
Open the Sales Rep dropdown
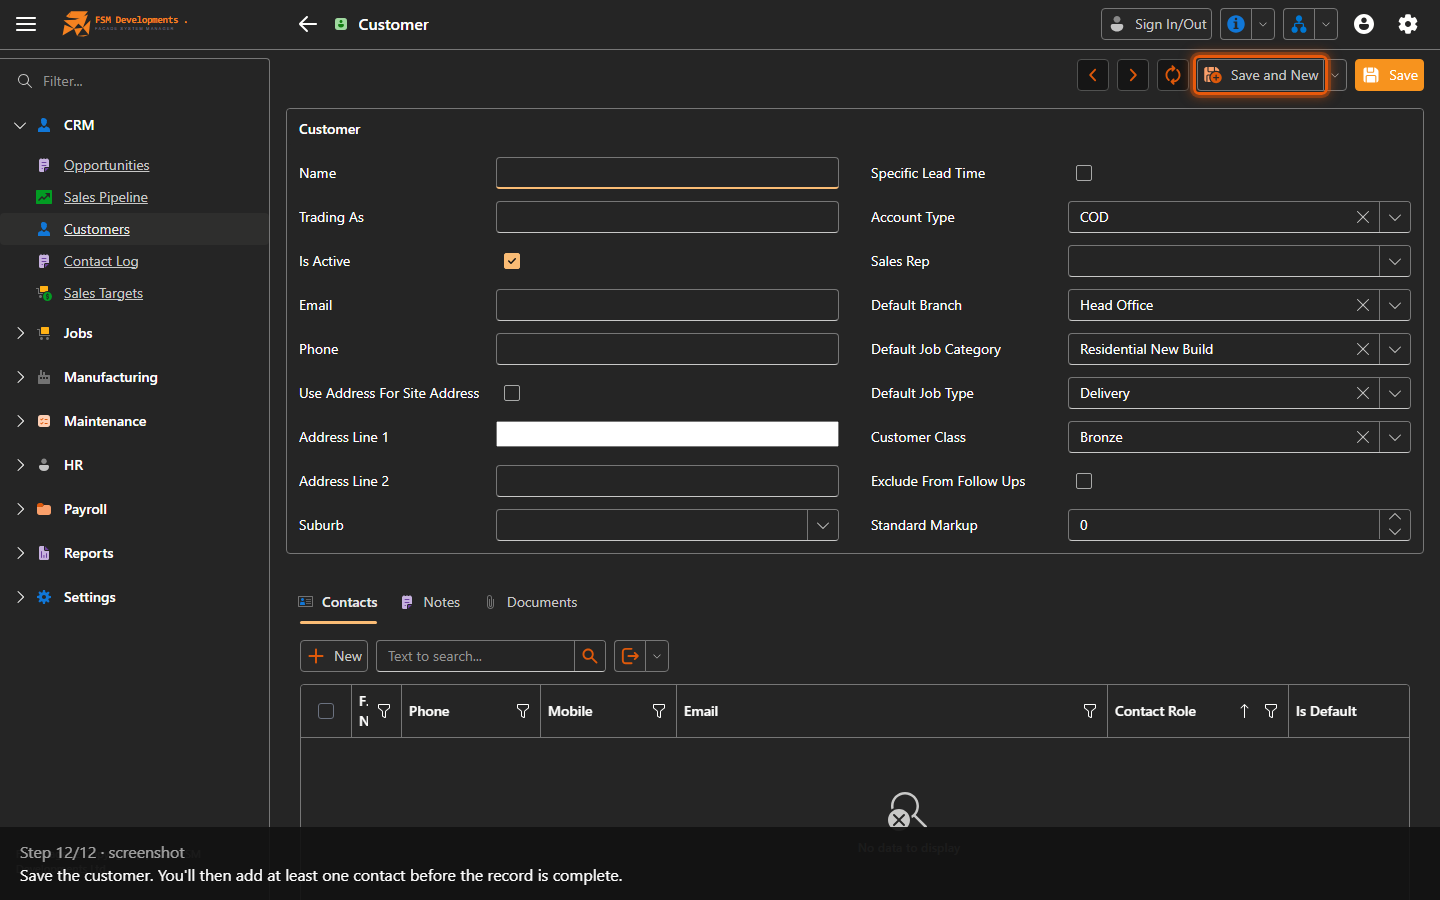1395,261
